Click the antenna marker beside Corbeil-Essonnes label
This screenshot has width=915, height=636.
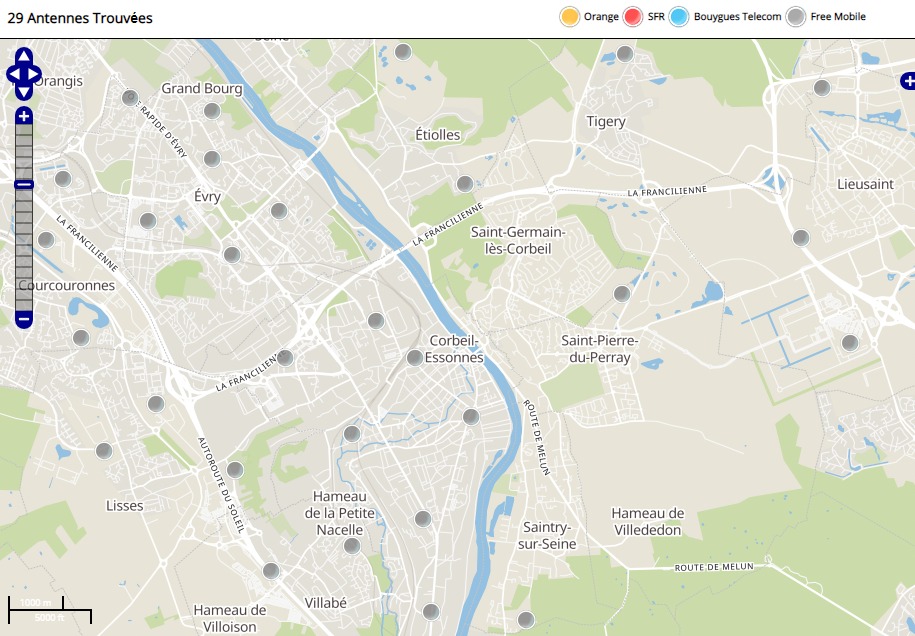pyautogui.click(x=415, y=358)
